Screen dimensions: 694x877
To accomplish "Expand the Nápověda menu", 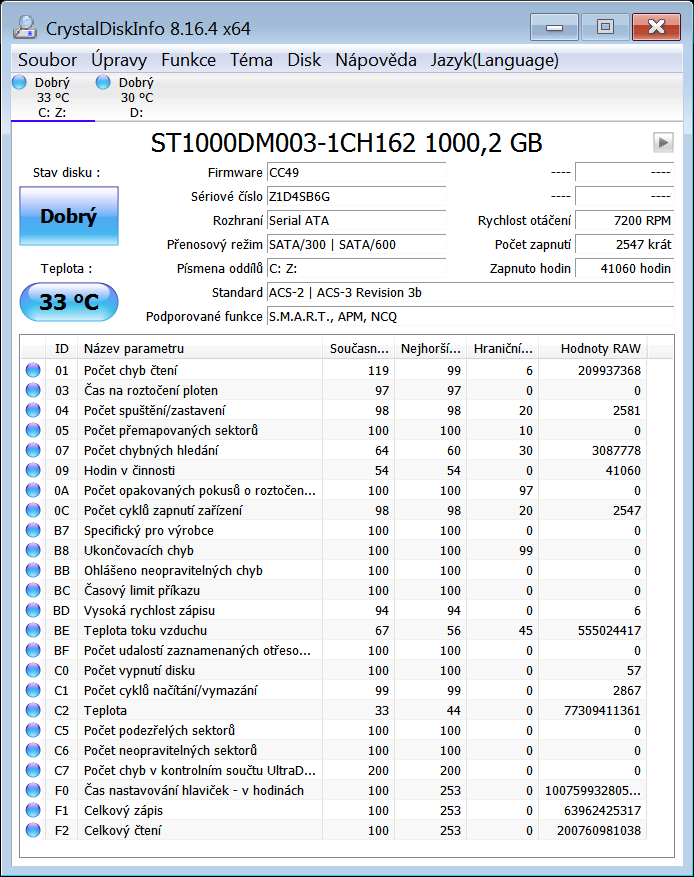I will coord(375,60).
